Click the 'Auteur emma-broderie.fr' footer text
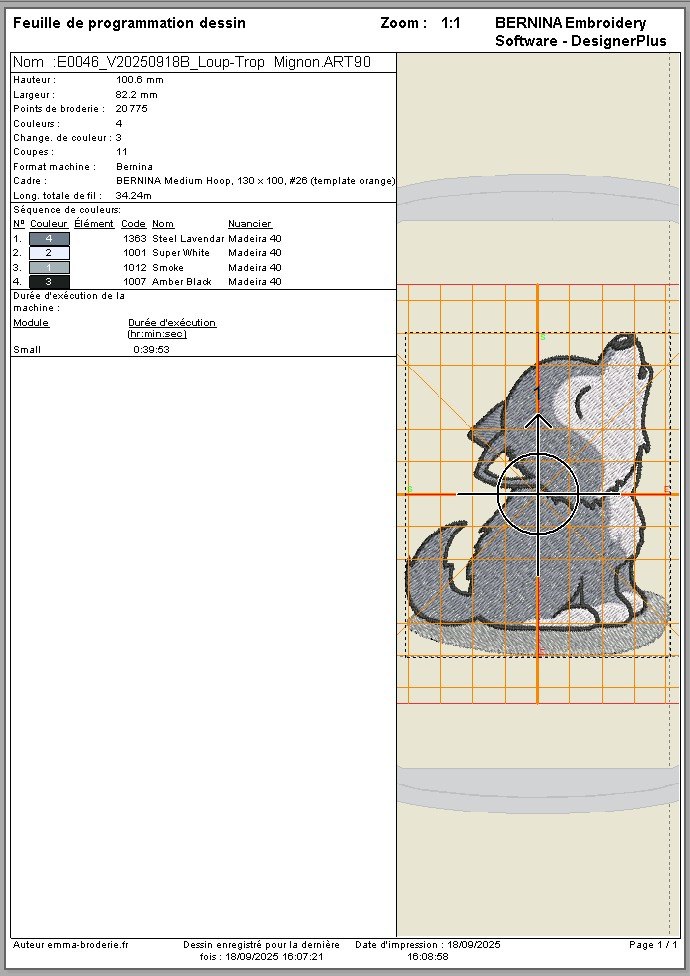Image resolution: width=690 pixels, height=976 pixels. [x=71, y=945]
